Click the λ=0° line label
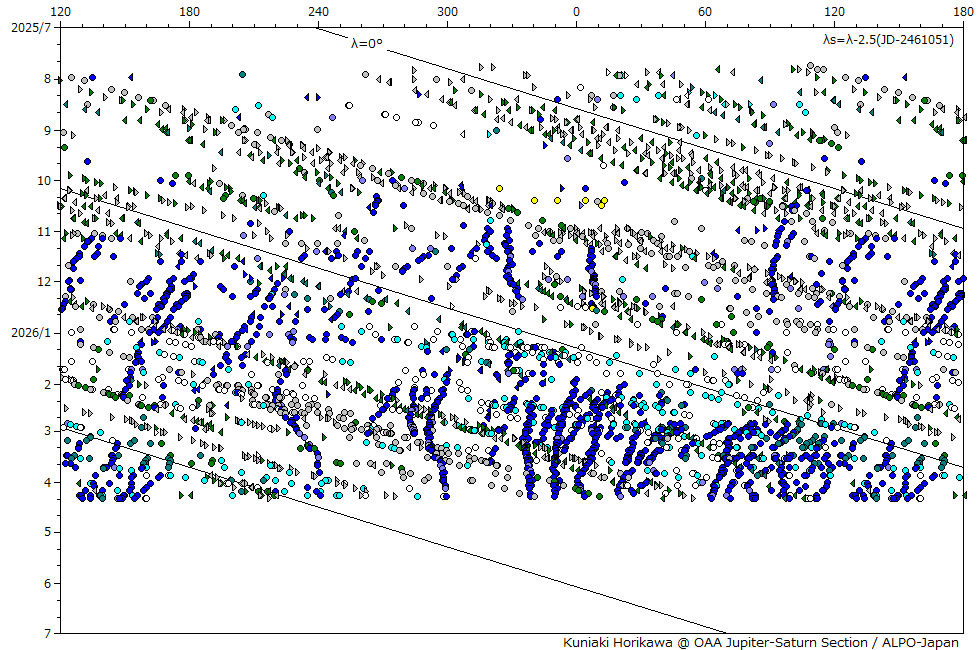This screenshot has height=650, width=980. [x=367, y=43]
